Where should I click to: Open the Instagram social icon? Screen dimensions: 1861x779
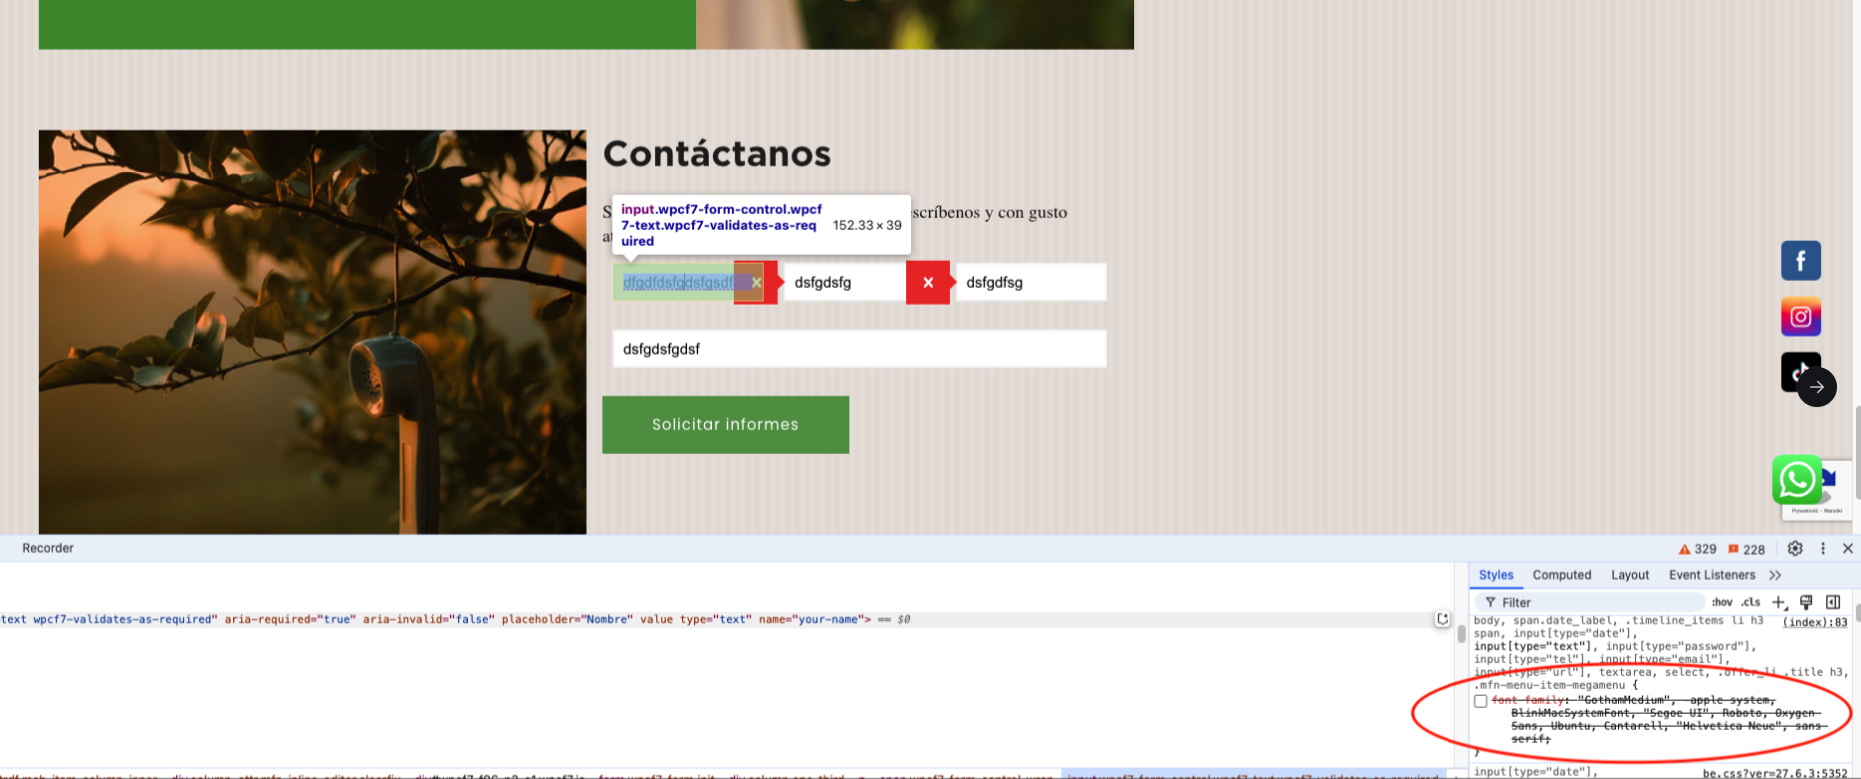(1800, 317)
